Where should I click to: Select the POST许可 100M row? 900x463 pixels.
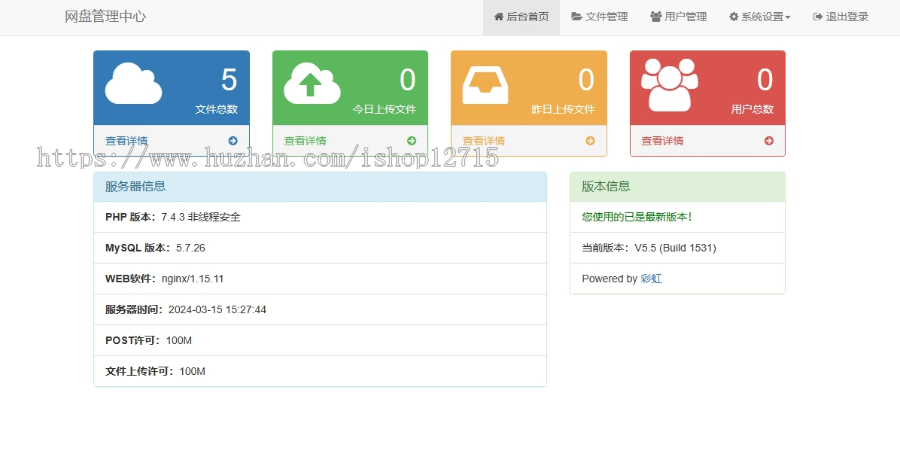coord(320,340)
